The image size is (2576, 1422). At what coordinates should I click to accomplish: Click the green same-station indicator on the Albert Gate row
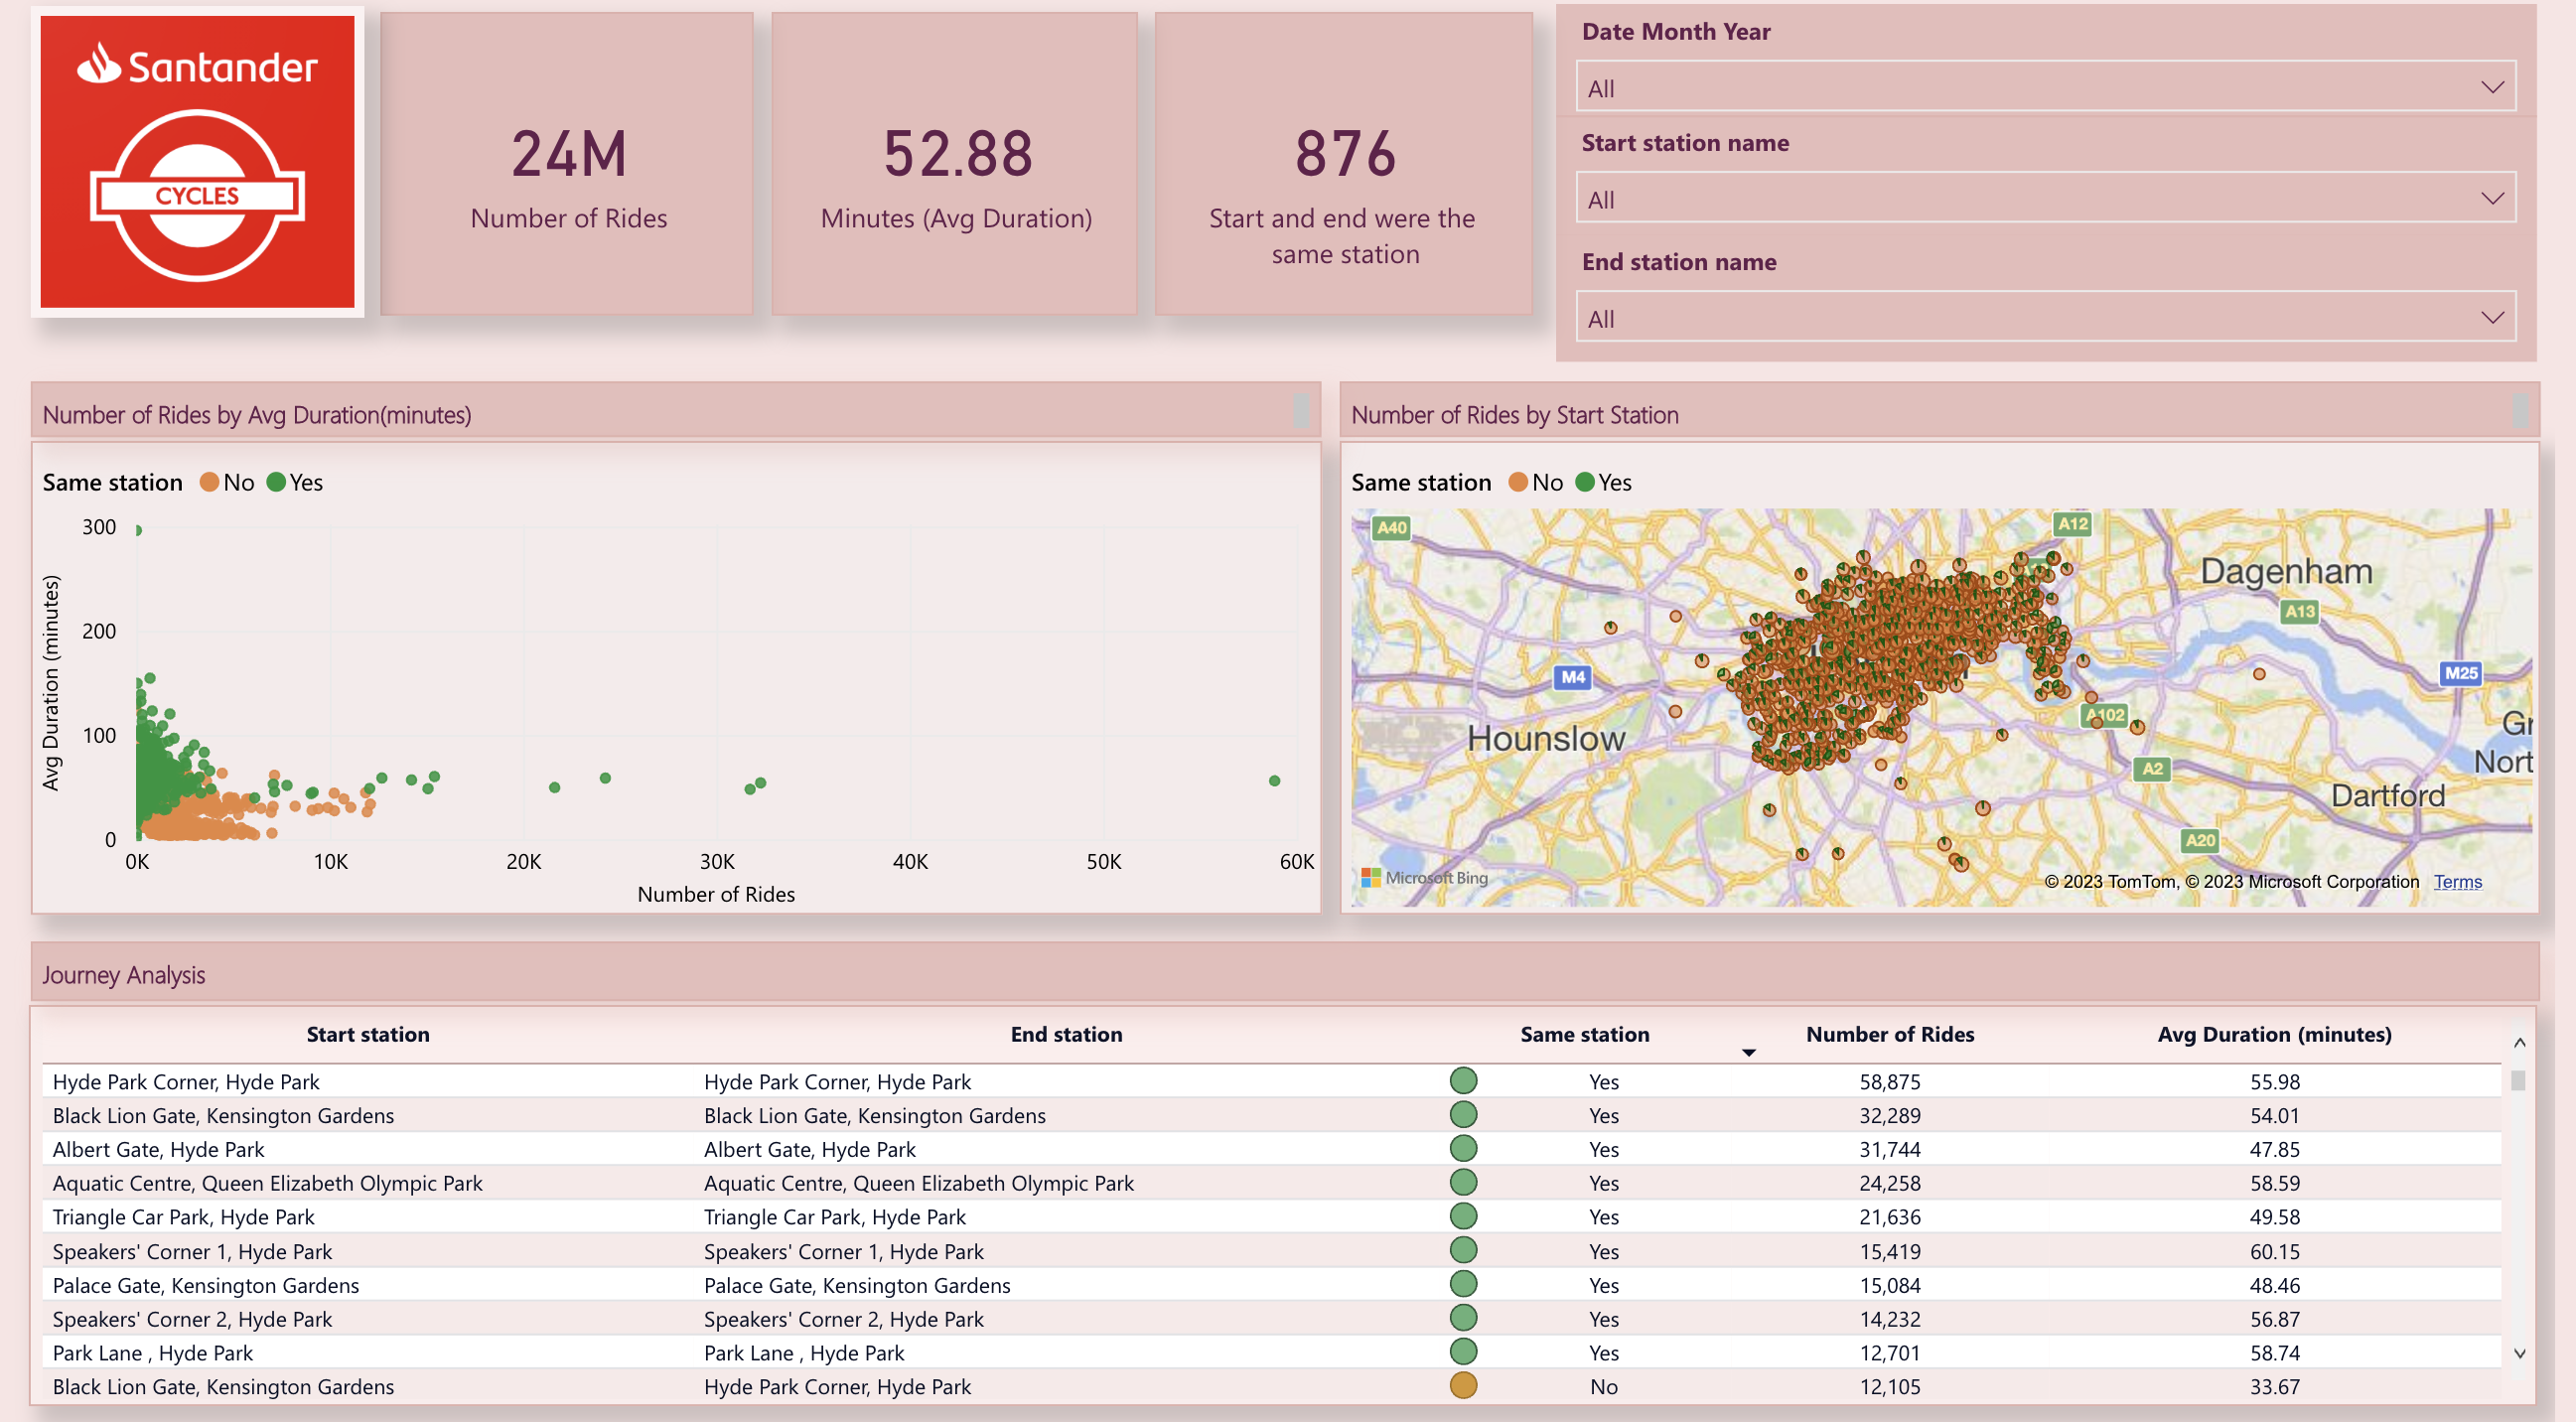click(1462, 1149)
